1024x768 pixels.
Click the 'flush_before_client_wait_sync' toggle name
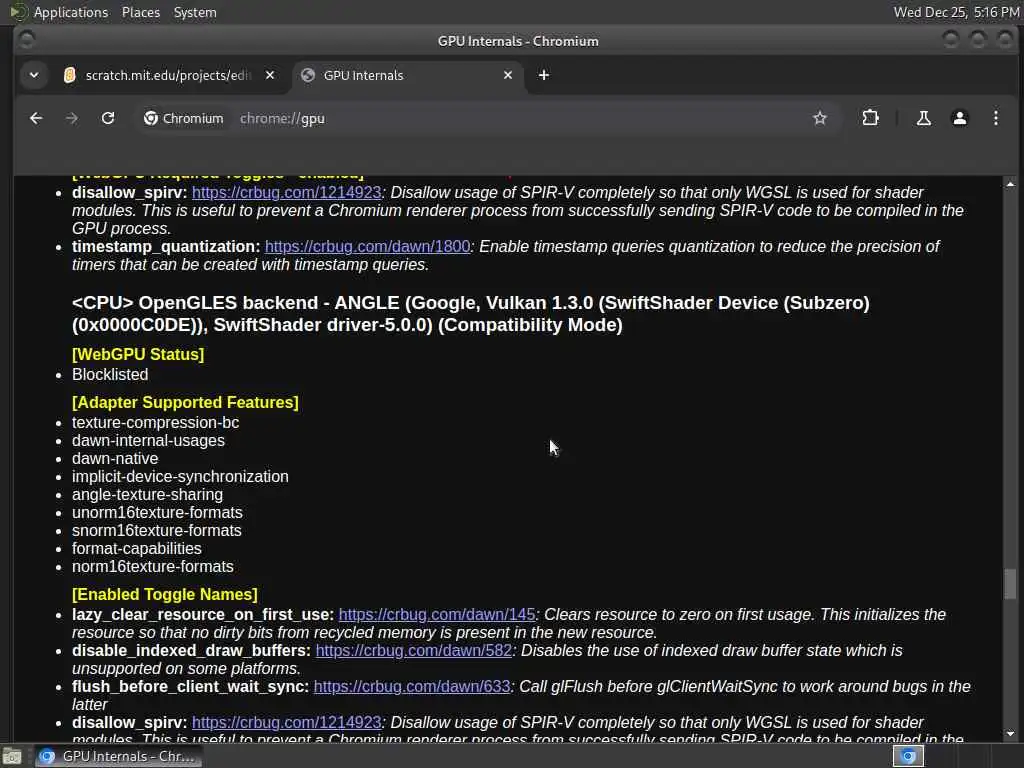(x=191, y=687)
